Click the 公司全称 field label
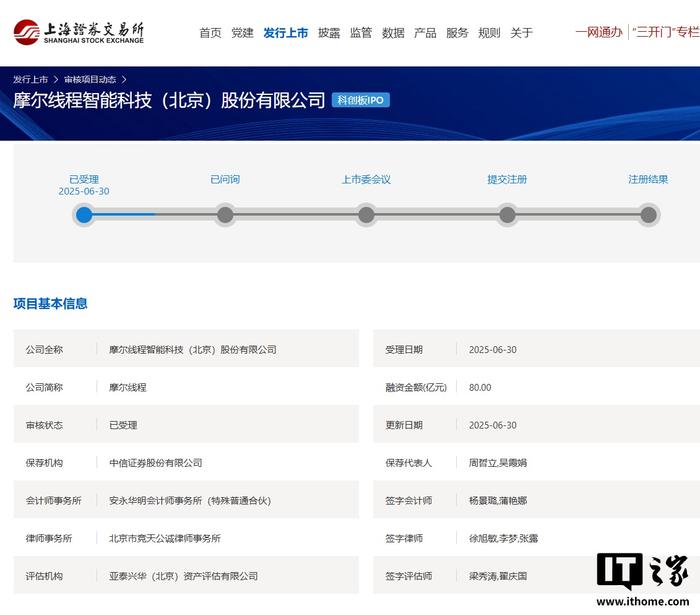Image resolution: width=700 pixels, height=615 pixels. click(x=44, y=349)
